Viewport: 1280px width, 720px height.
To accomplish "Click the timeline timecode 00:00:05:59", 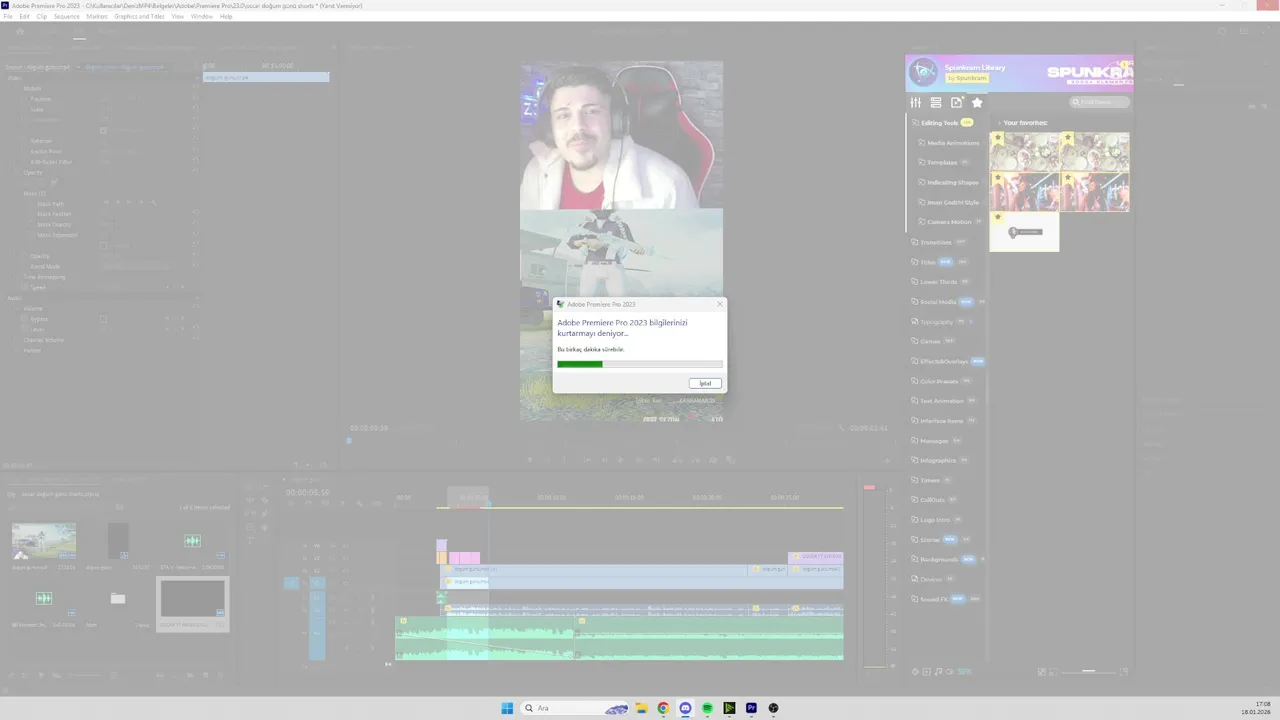I will [307, 493].
